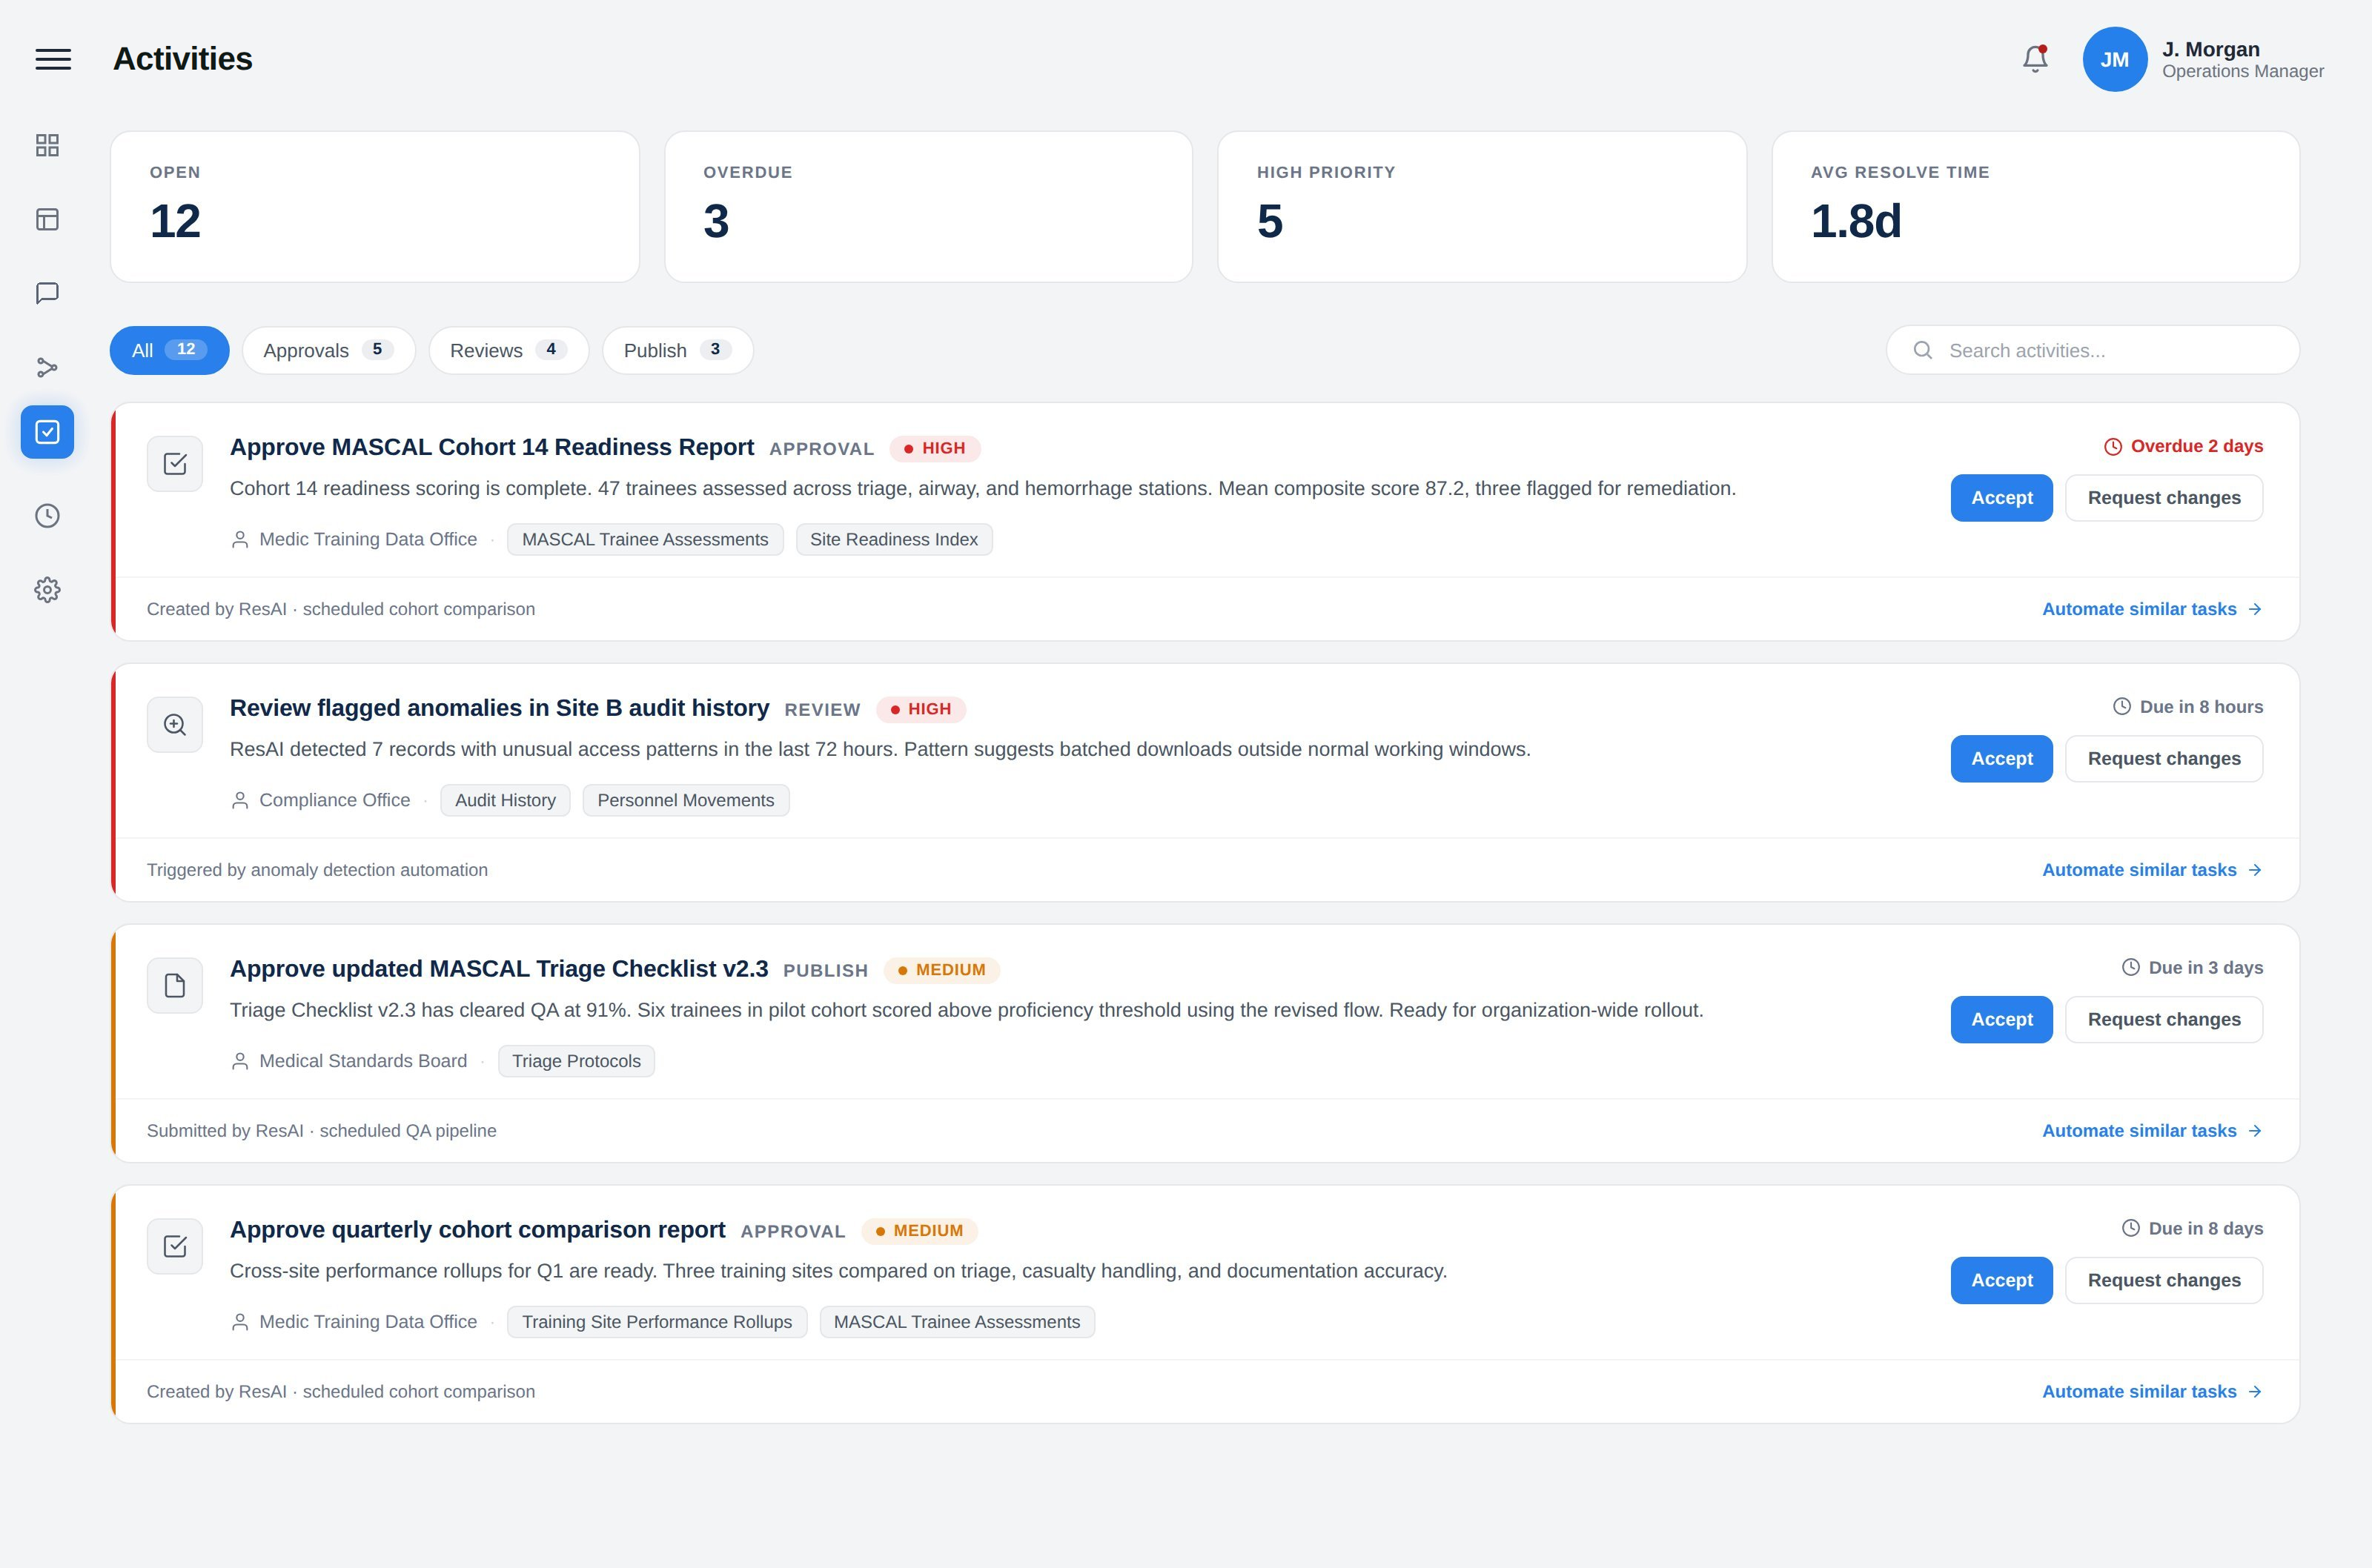Click the JM user avatar
Image resolution: width=2372 pixels, height=1568 pixels.
point(2114,59)
